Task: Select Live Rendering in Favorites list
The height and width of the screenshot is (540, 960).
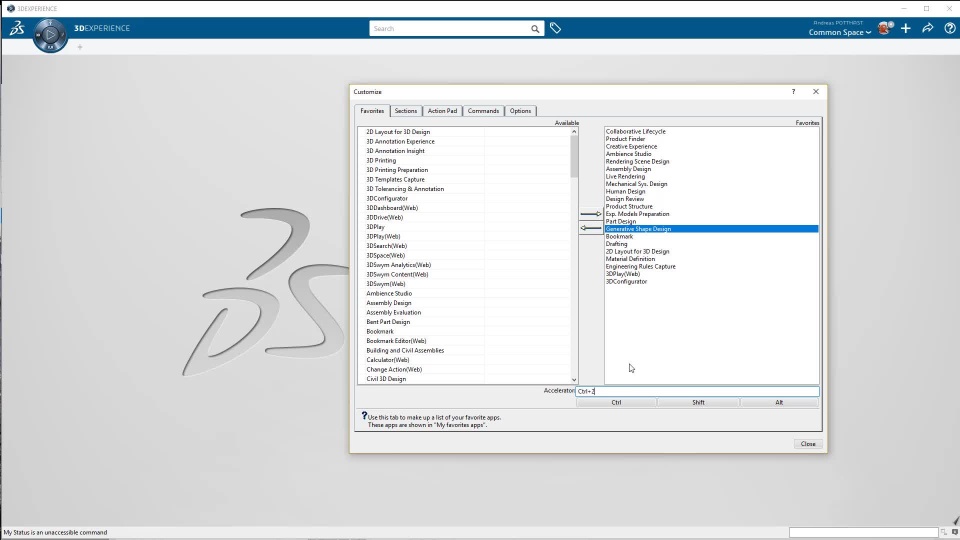Action: [625, 176]
